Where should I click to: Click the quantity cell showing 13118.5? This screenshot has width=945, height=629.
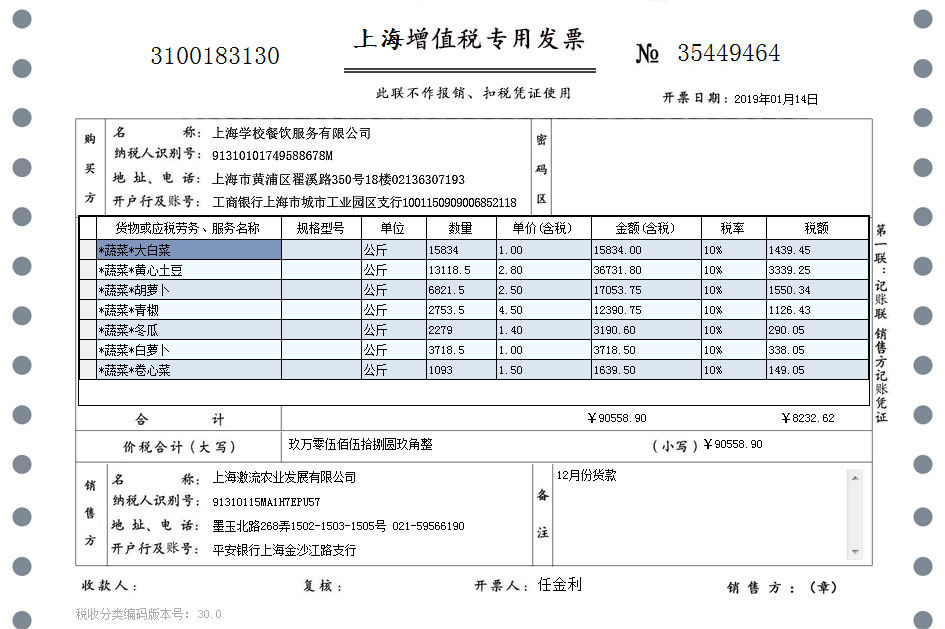tap(460, 270)
